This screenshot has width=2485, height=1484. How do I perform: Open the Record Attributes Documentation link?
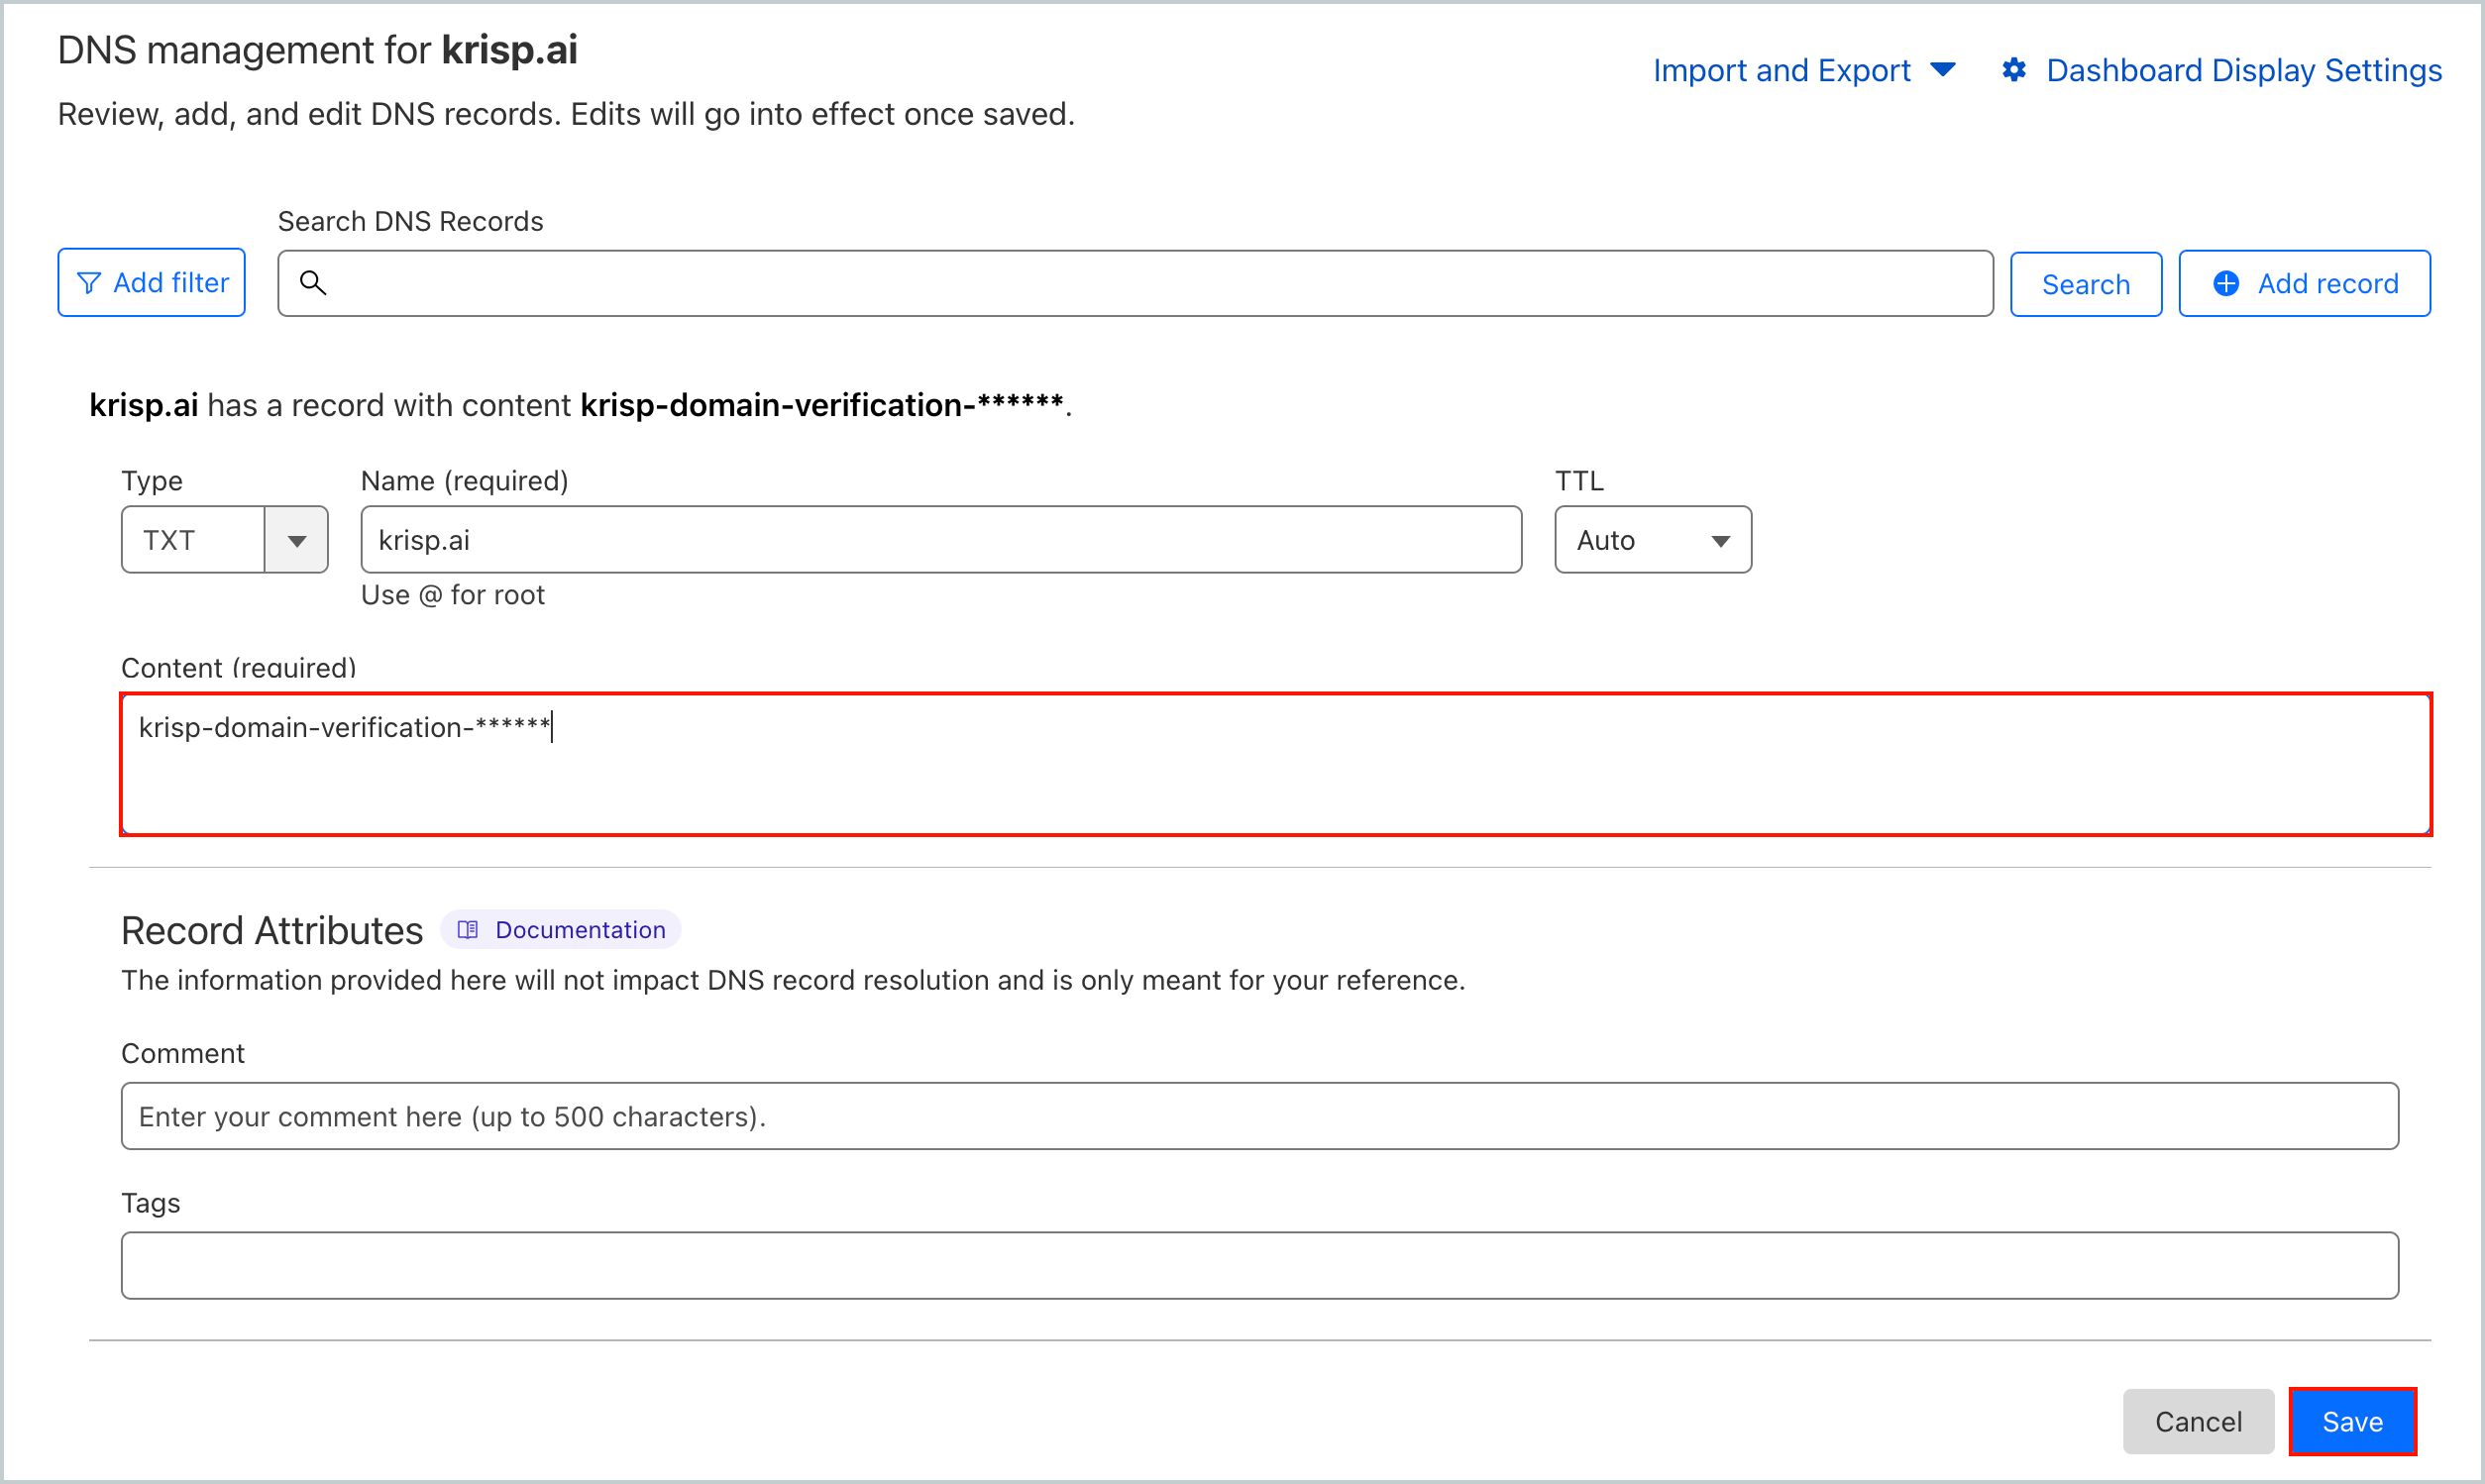(579, 929)
